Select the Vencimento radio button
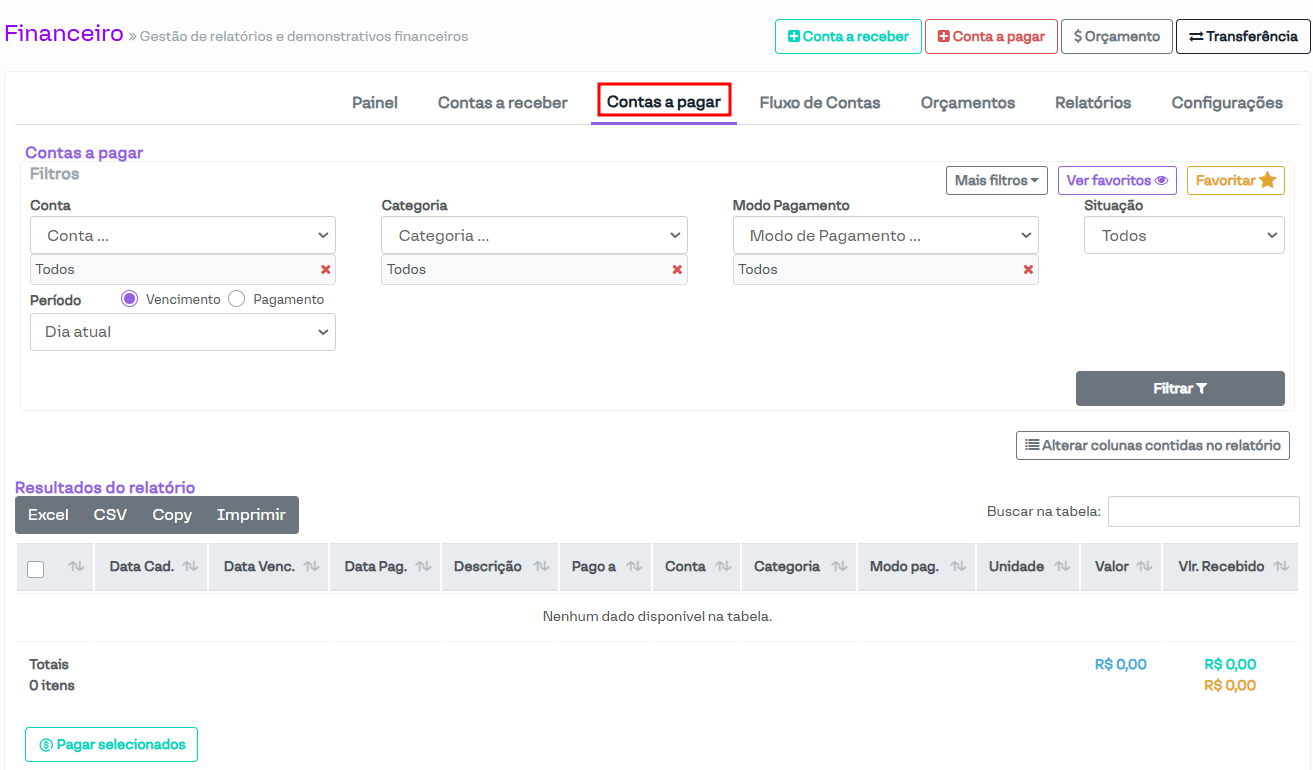 (x=129, y=299)
